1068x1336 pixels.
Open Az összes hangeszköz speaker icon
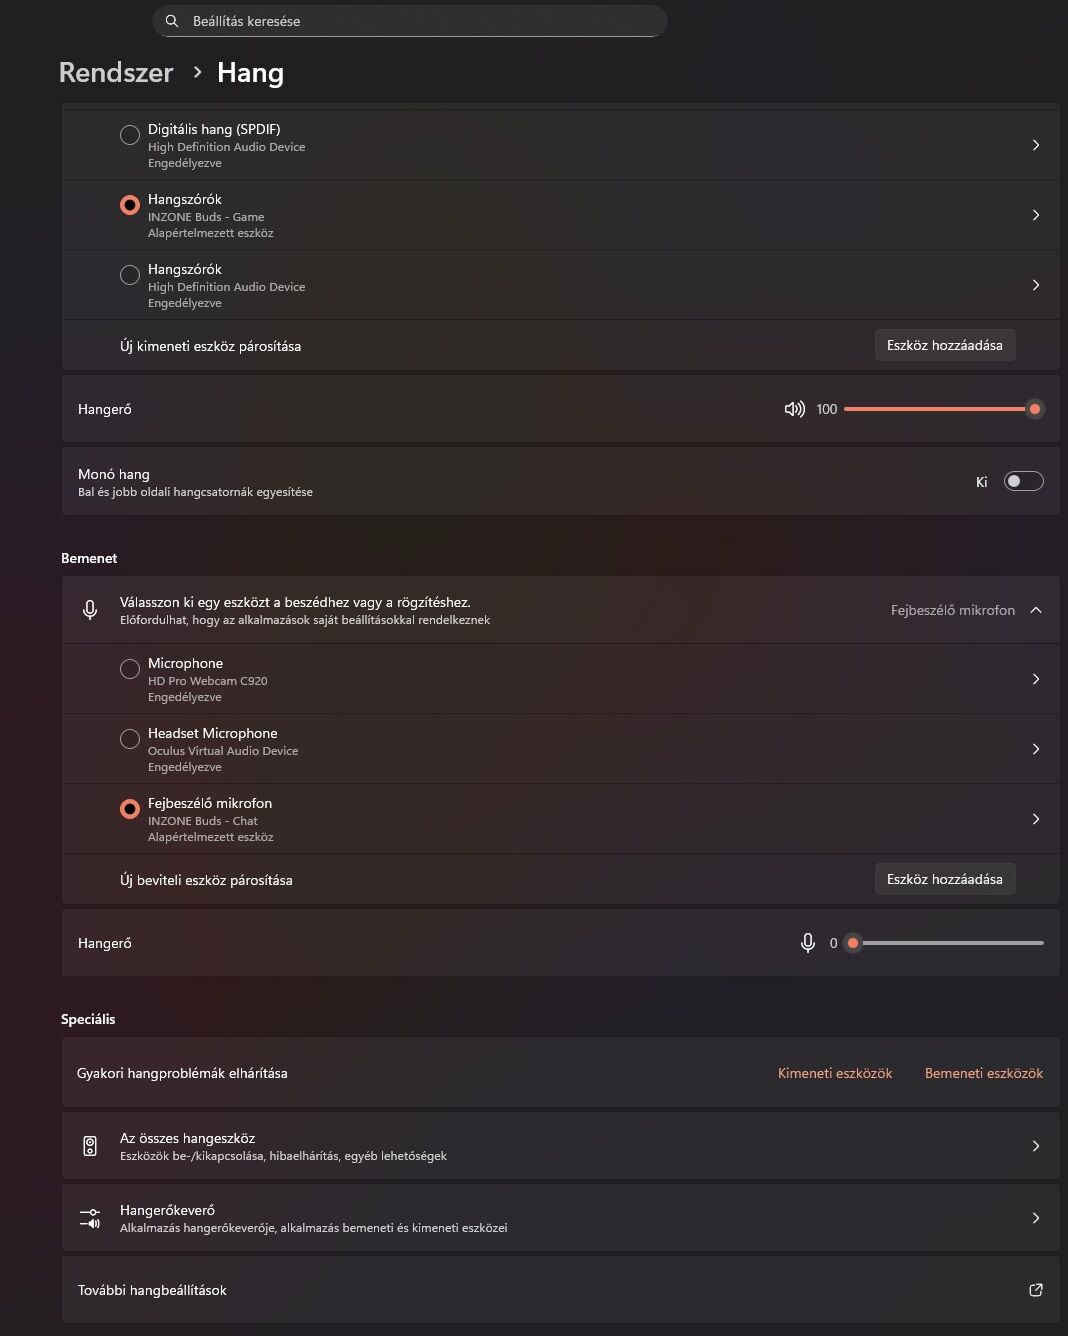(90, 1146)
